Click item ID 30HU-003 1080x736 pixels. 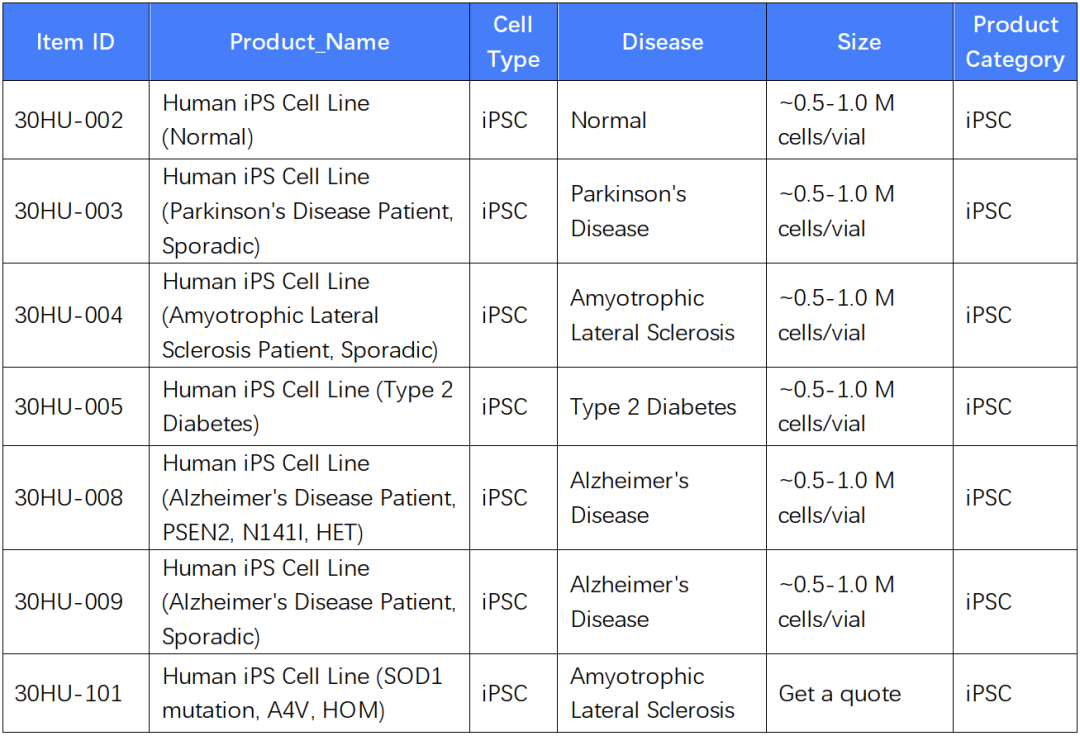click(69, 211)
